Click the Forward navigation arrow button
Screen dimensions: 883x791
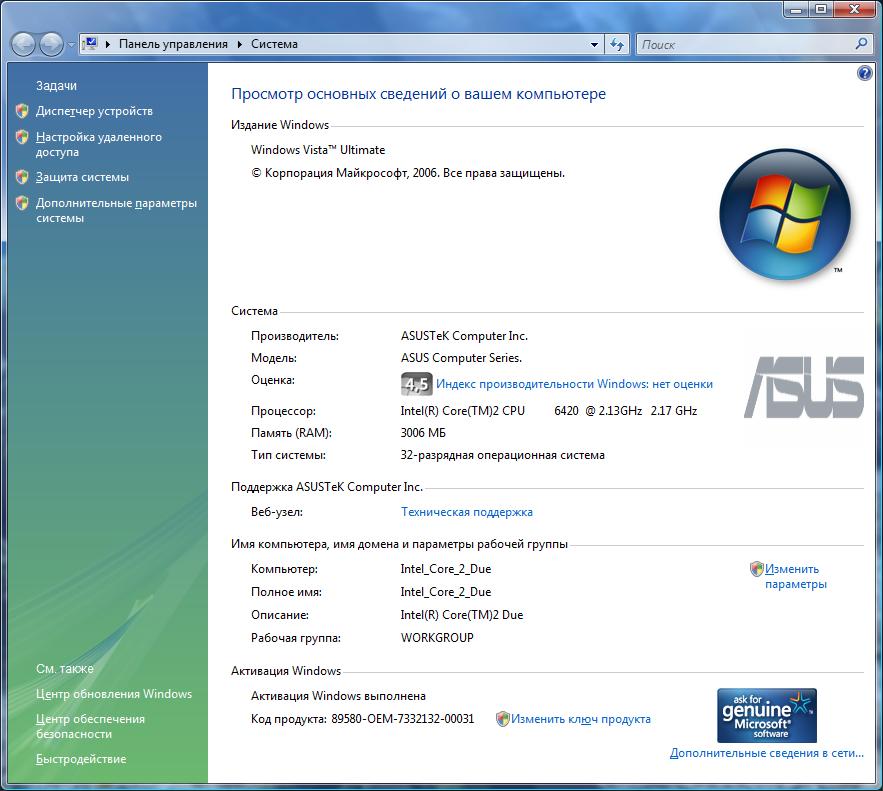[52, 44]
